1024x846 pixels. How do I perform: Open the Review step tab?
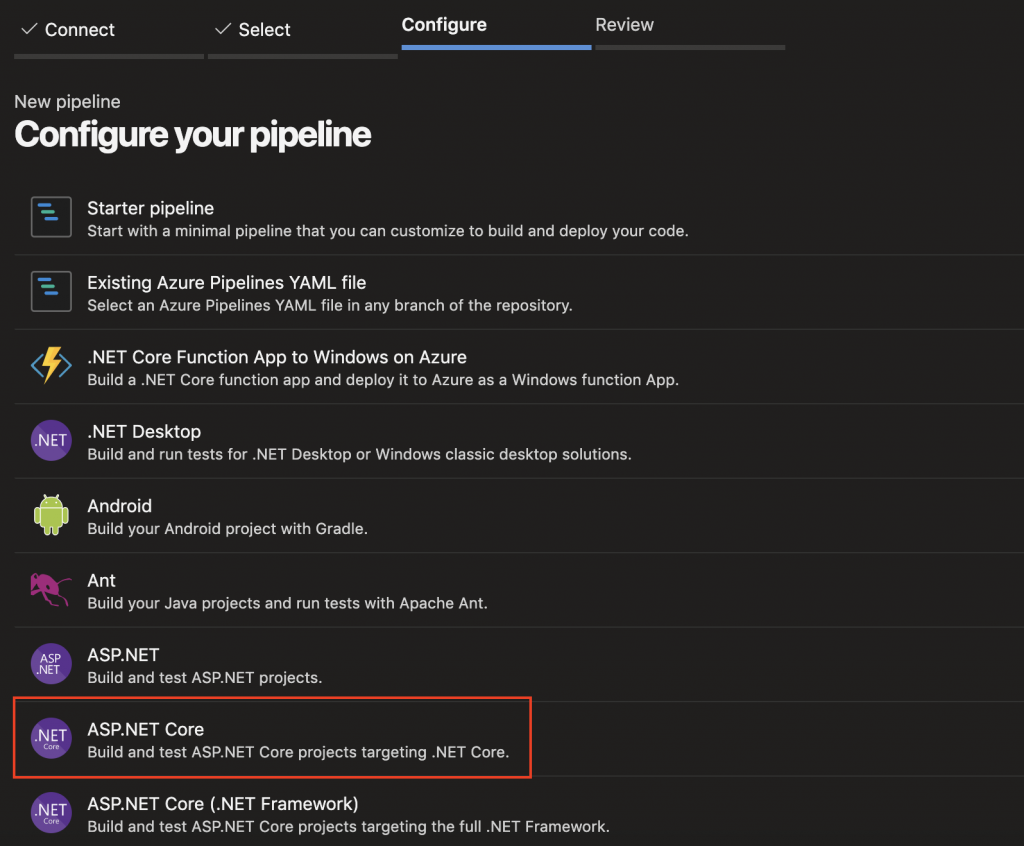[x=624, y=25]
